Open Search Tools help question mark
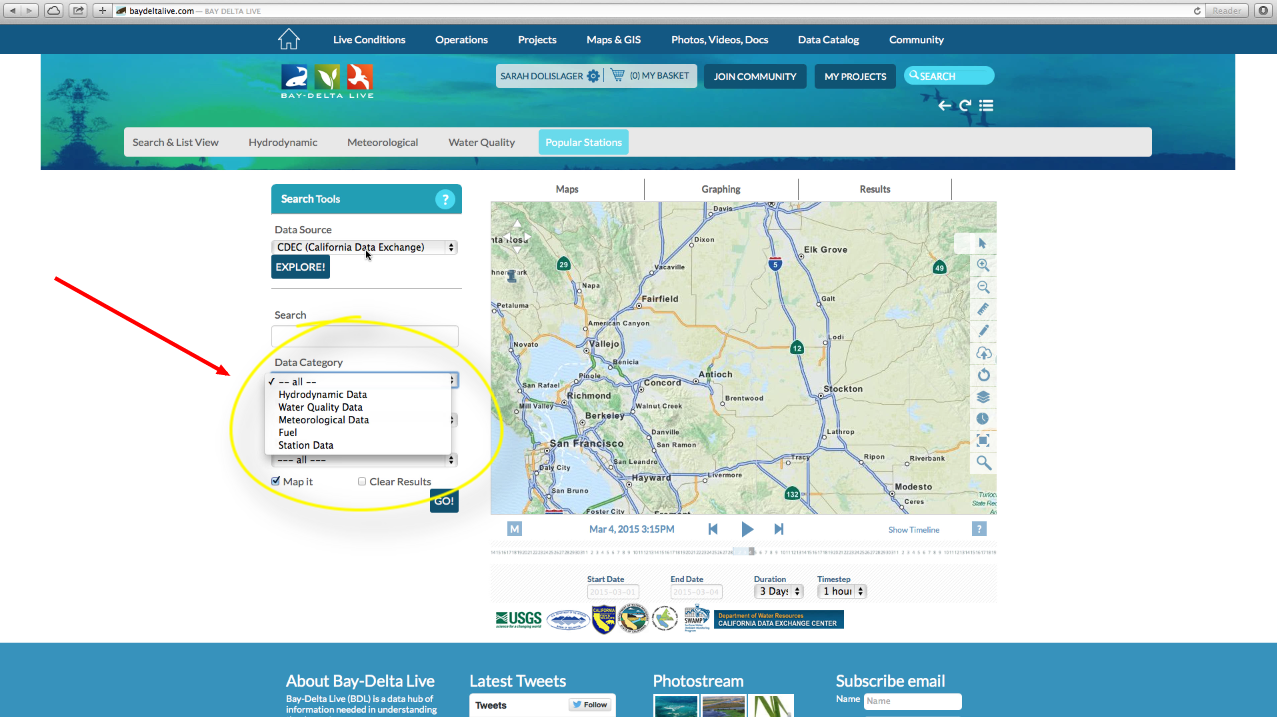This screenshot has width=1277, height=717. point(445,199)
